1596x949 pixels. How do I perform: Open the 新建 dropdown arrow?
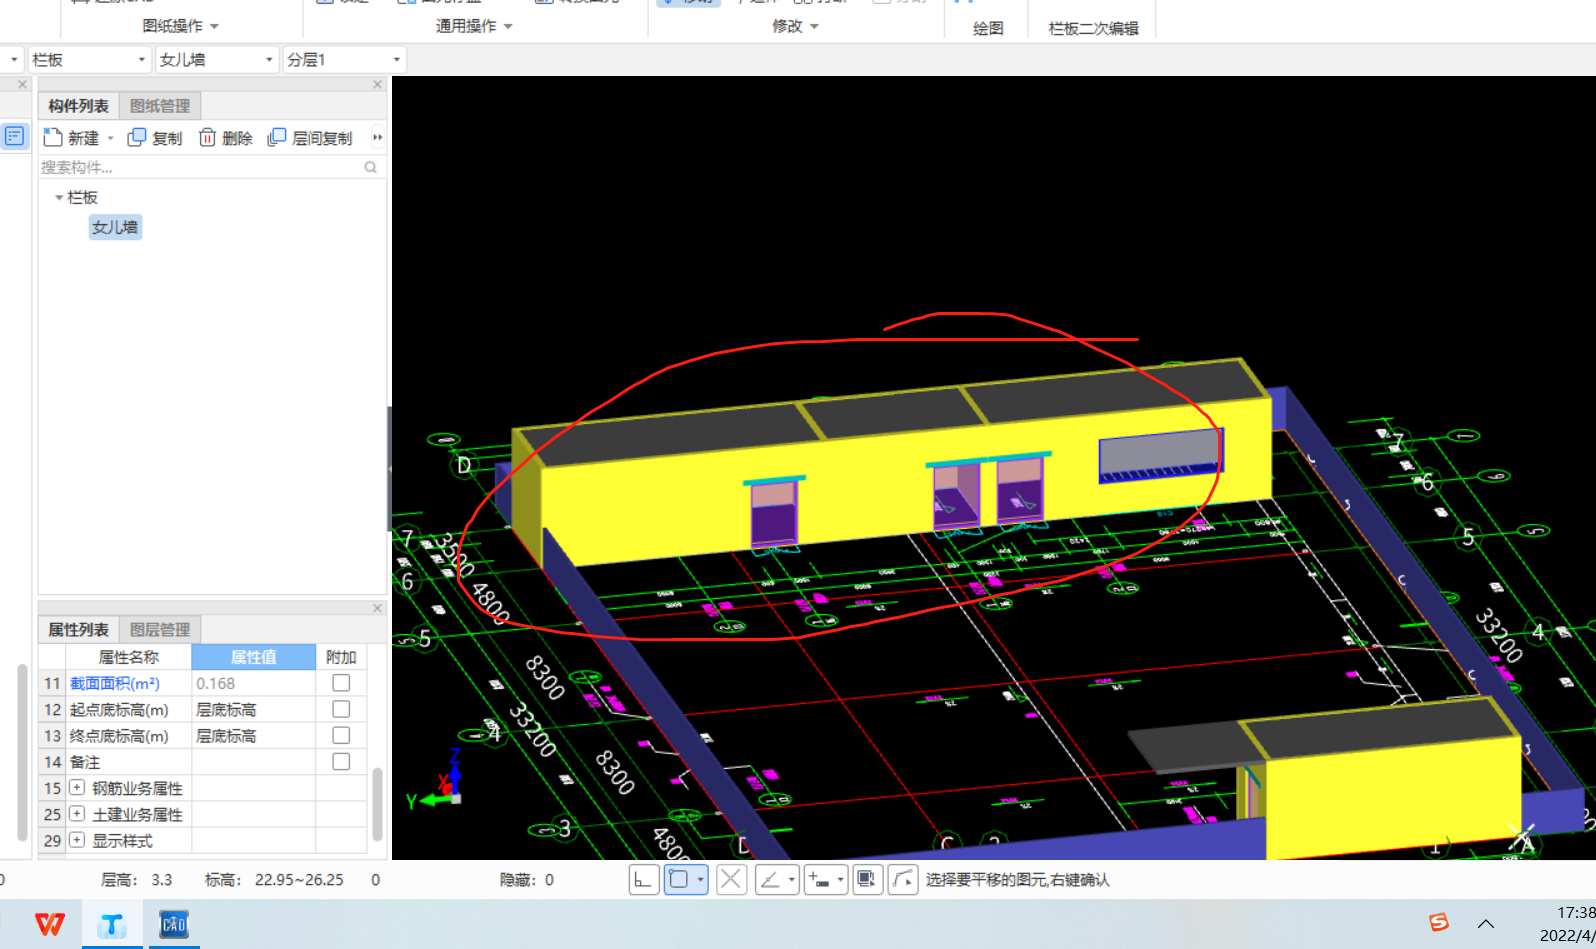pos(110,138)
